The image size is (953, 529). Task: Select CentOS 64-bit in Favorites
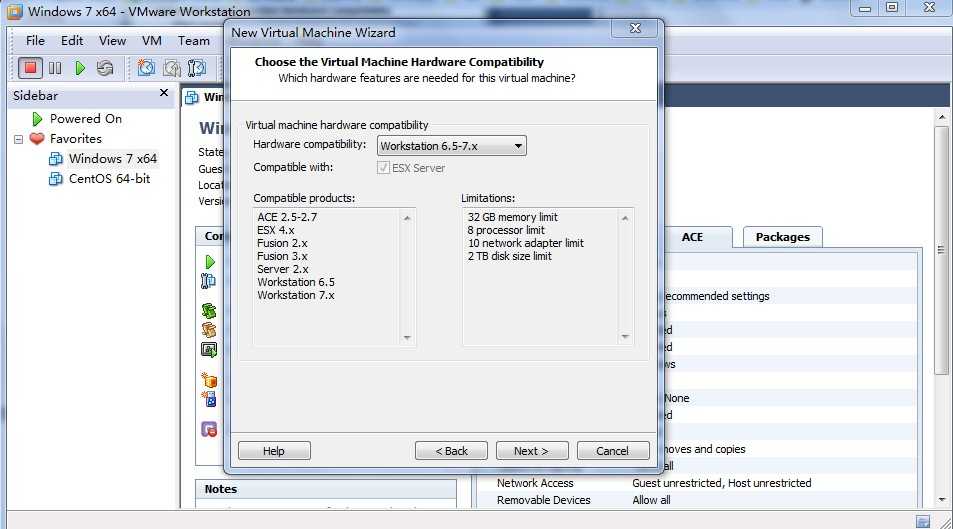pyautogui.click(x=109, y=179)
